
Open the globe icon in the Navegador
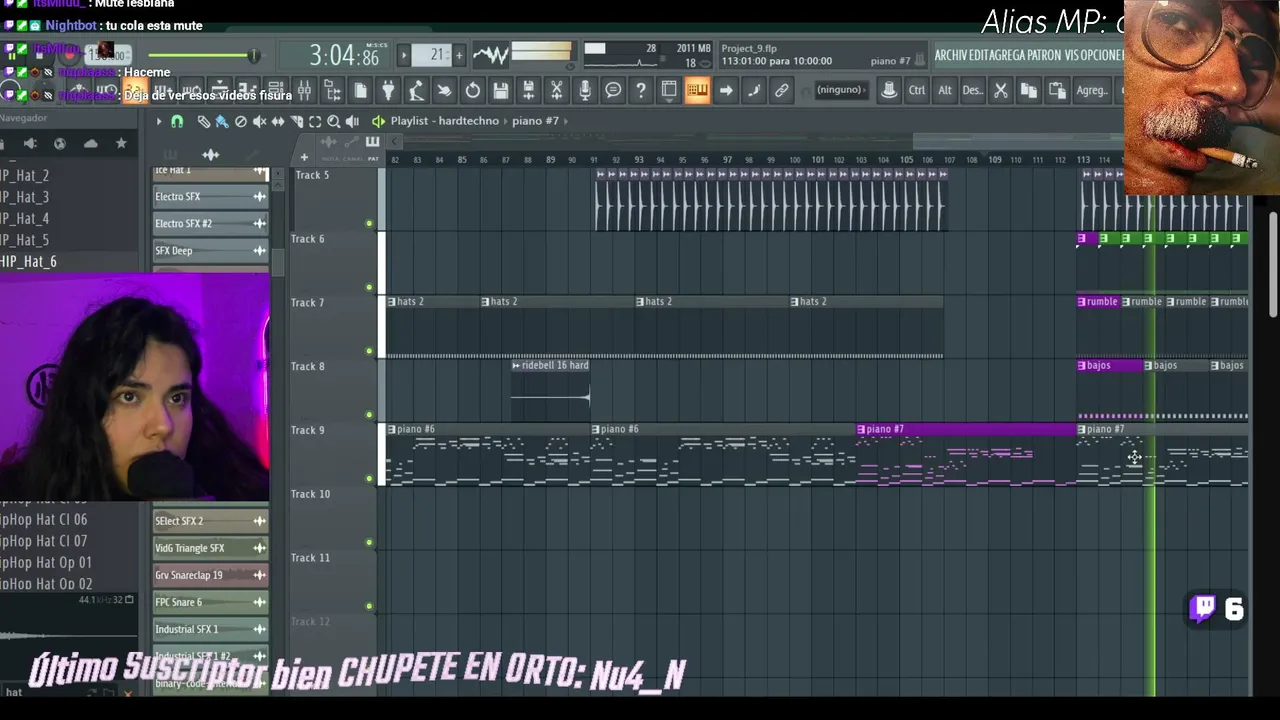(x=60, y=144)
